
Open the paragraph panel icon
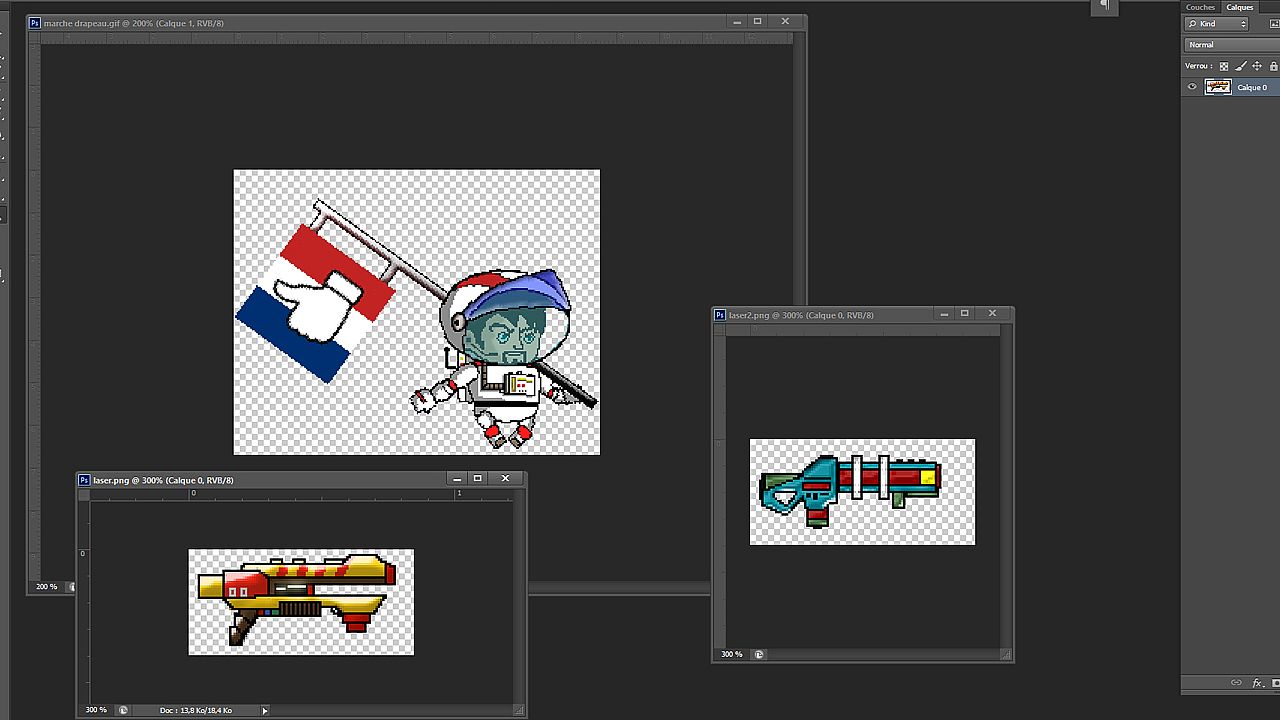click(1105, 6)
